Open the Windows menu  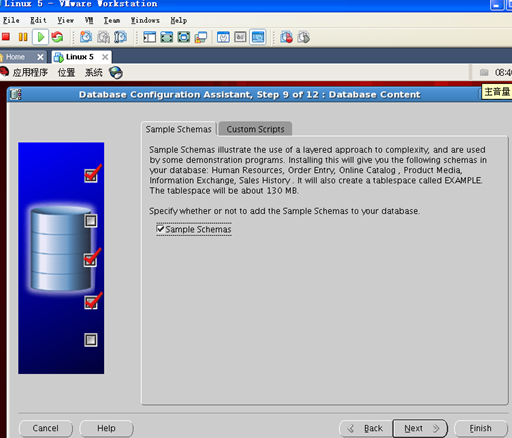pos(145,20)
